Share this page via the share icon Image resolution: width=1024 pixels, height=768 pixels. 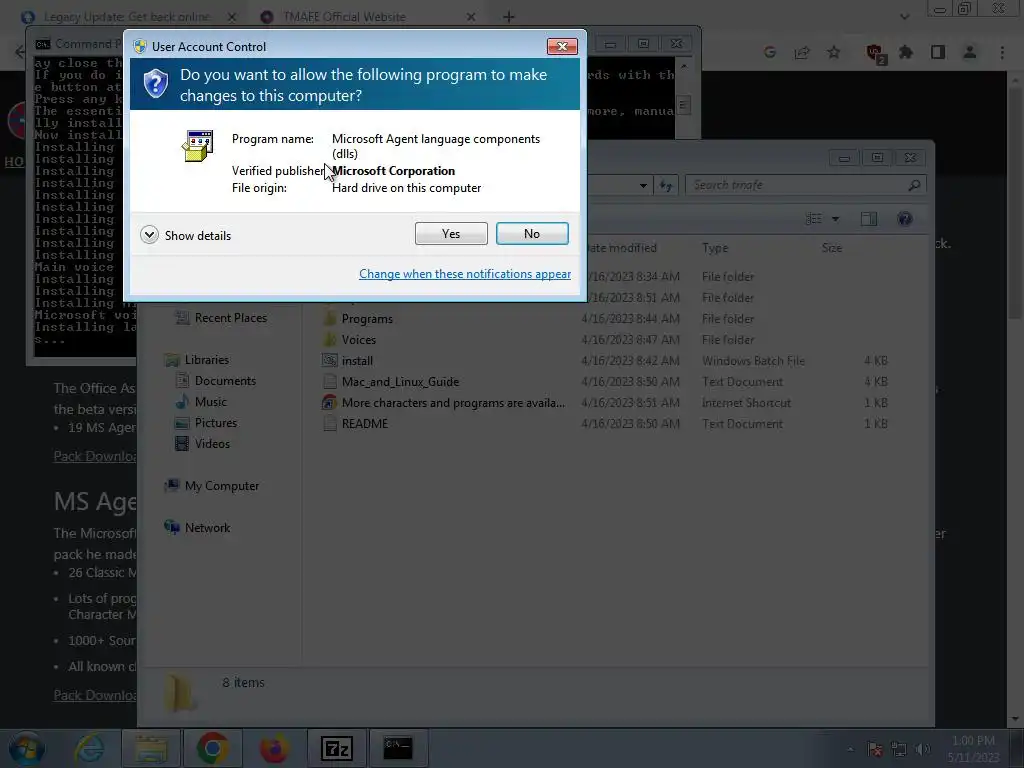tap(802, 52)
